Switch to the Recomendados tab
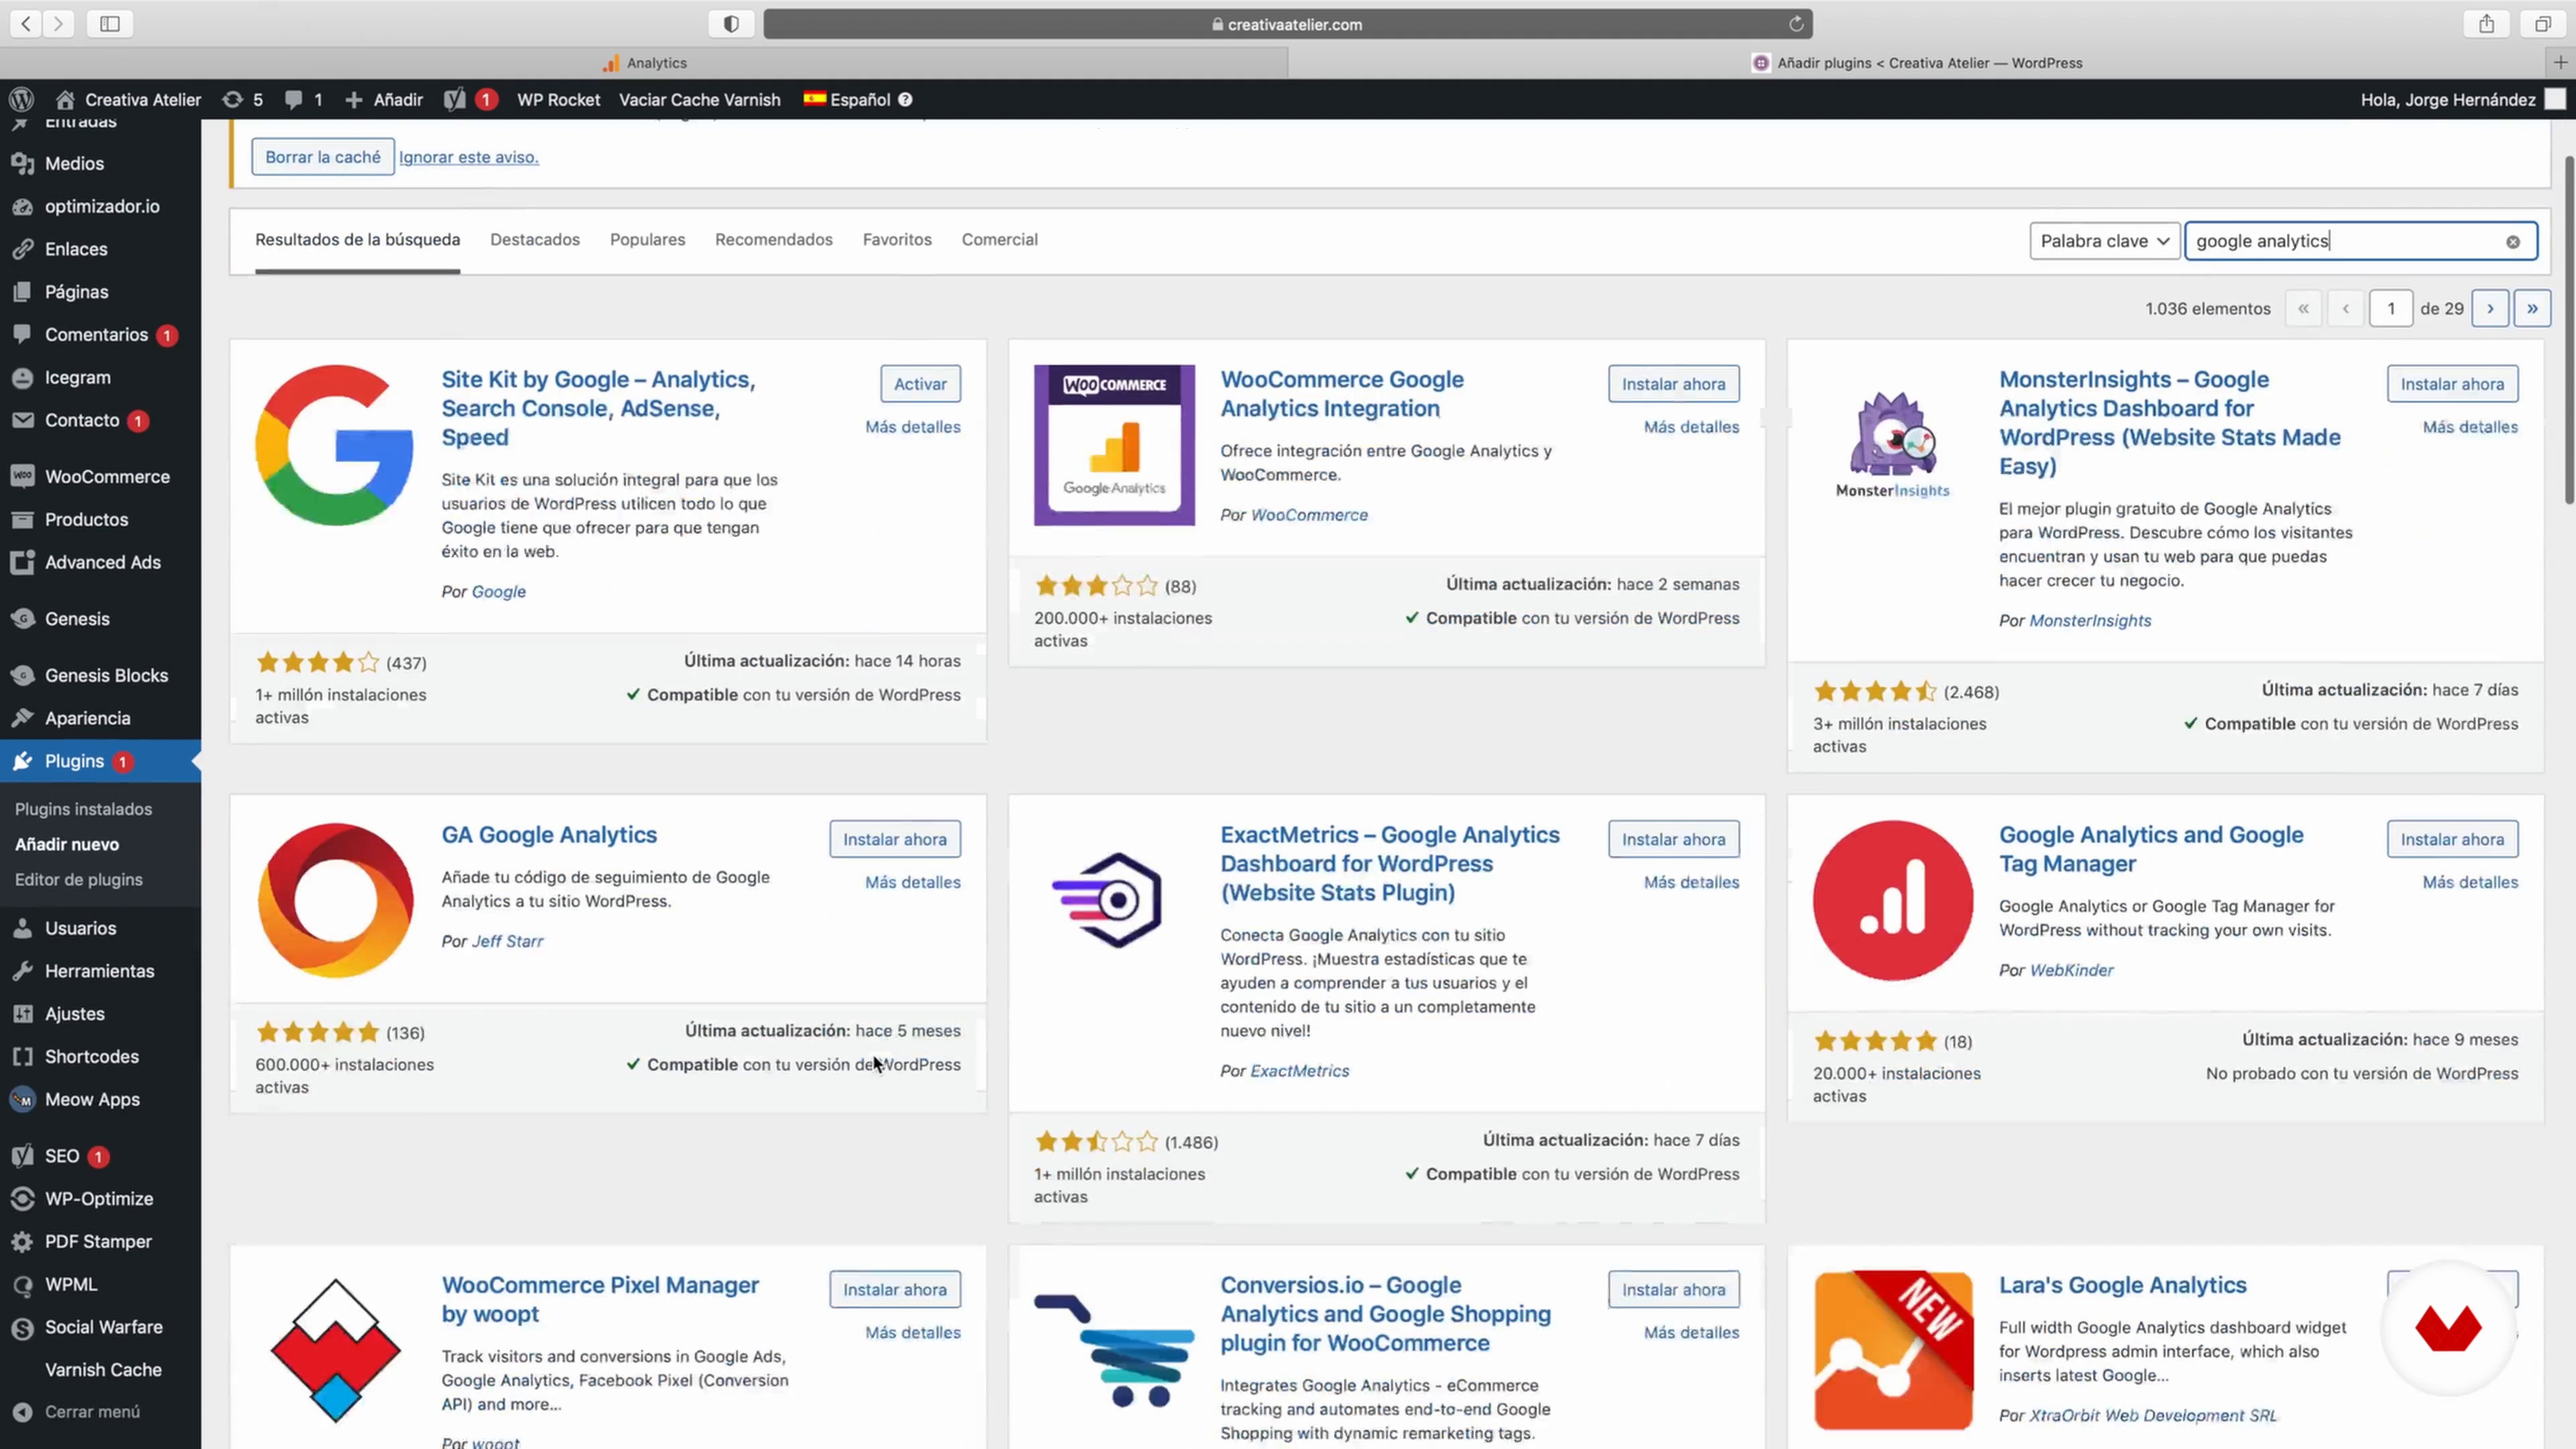 [774, 240]
